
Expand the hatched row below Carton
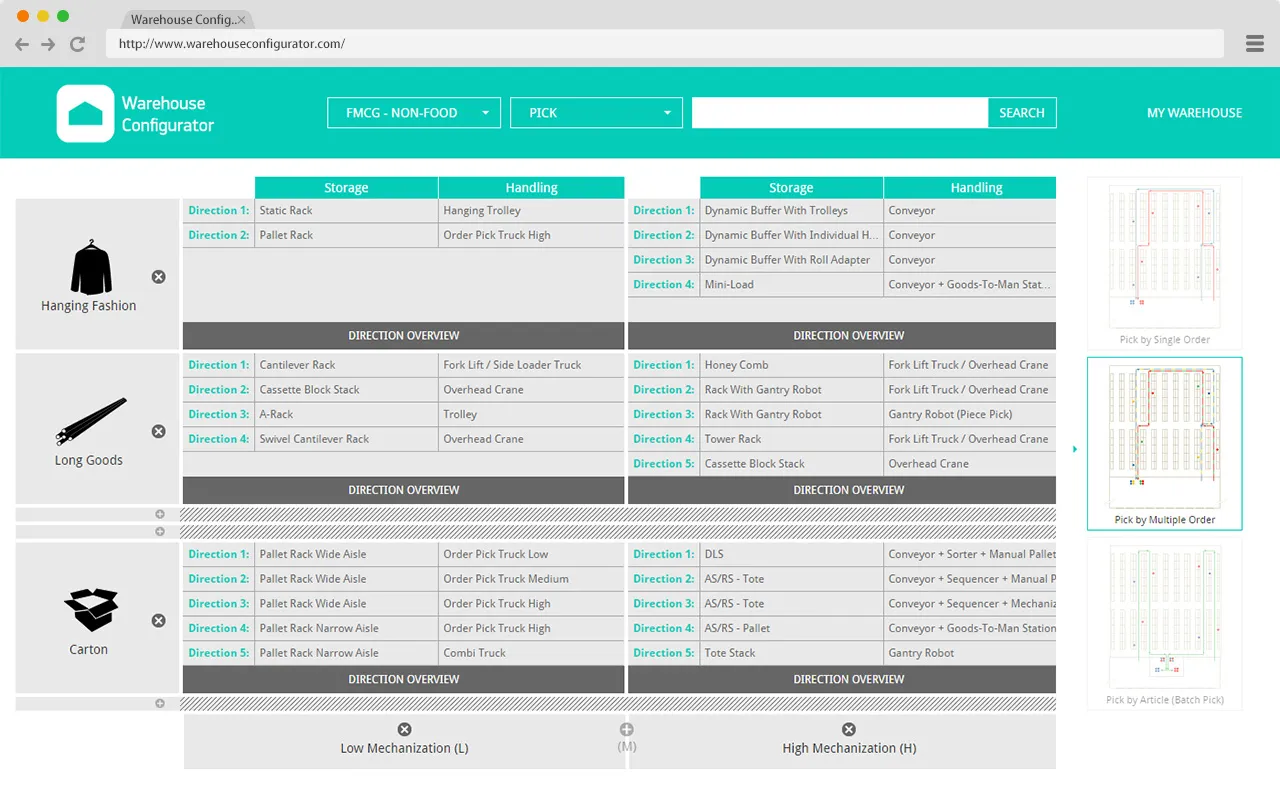(160, 704)
